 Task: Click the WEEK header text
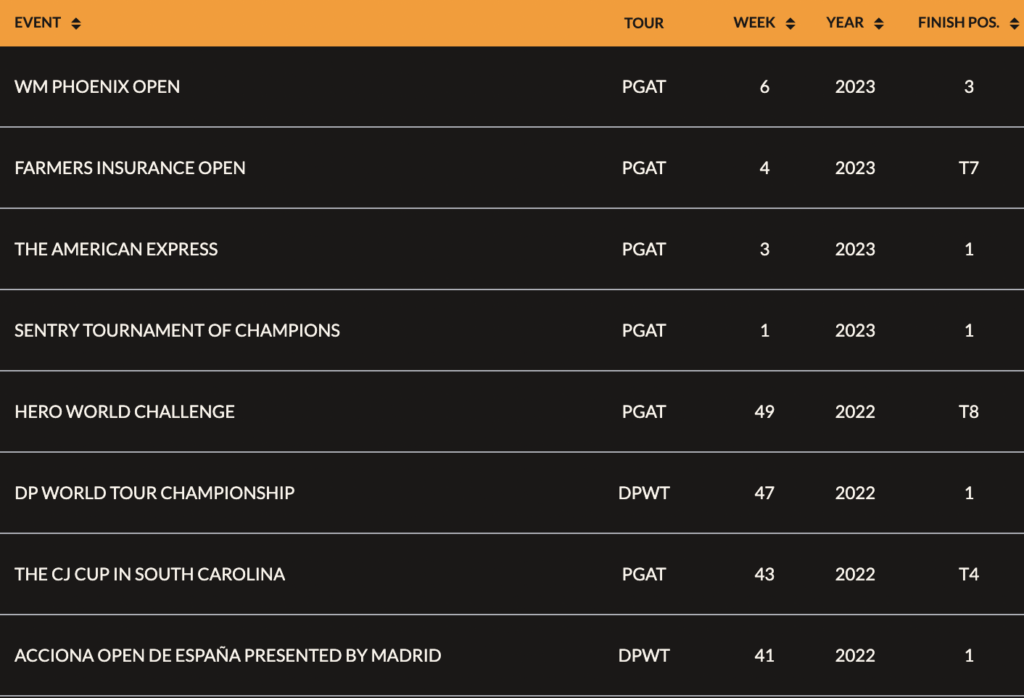point(754,23)
